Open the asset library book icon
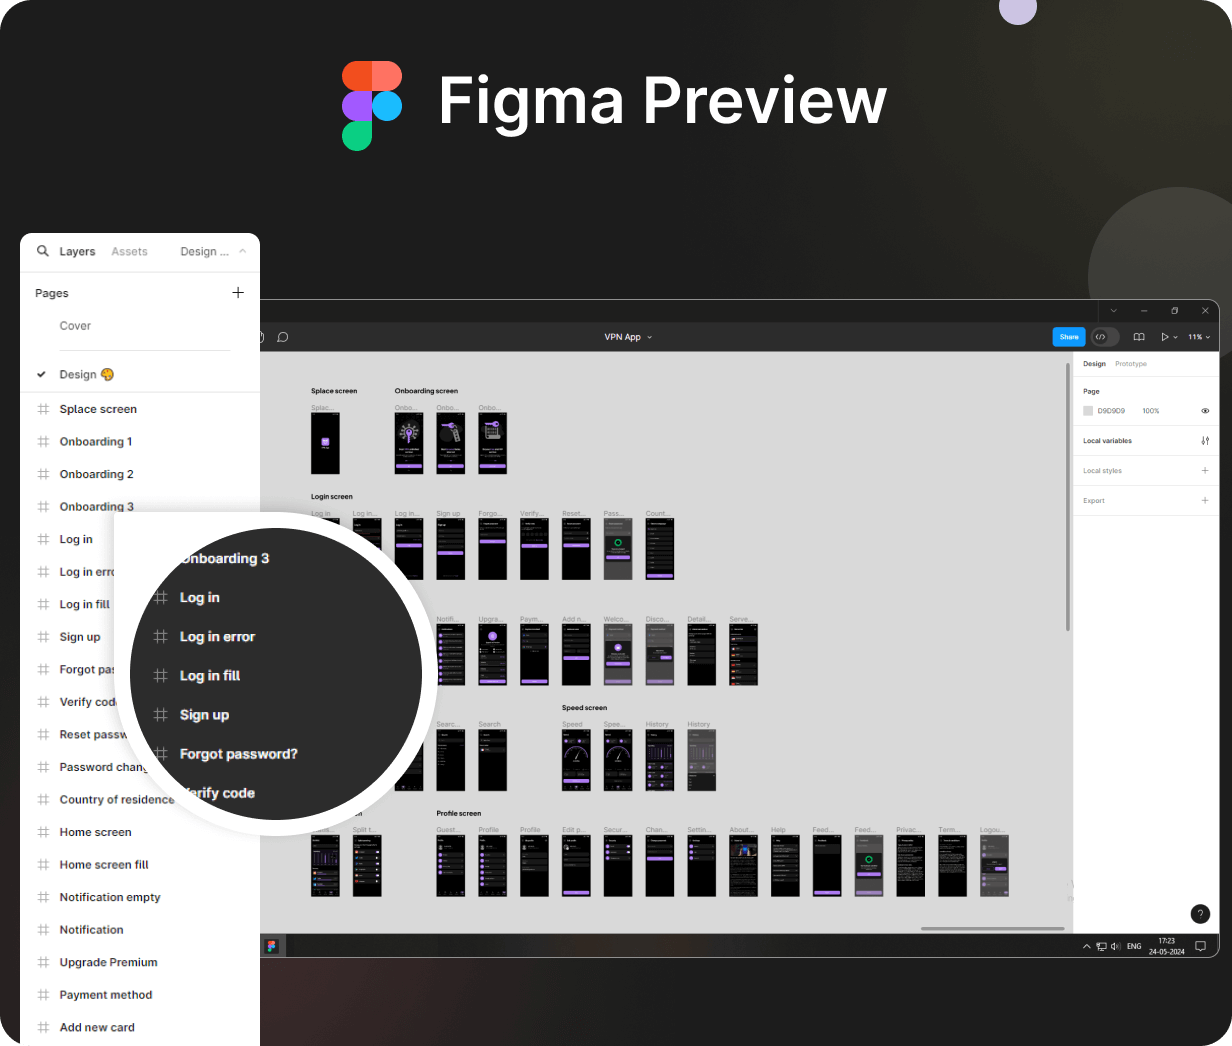 [1139, 337]
